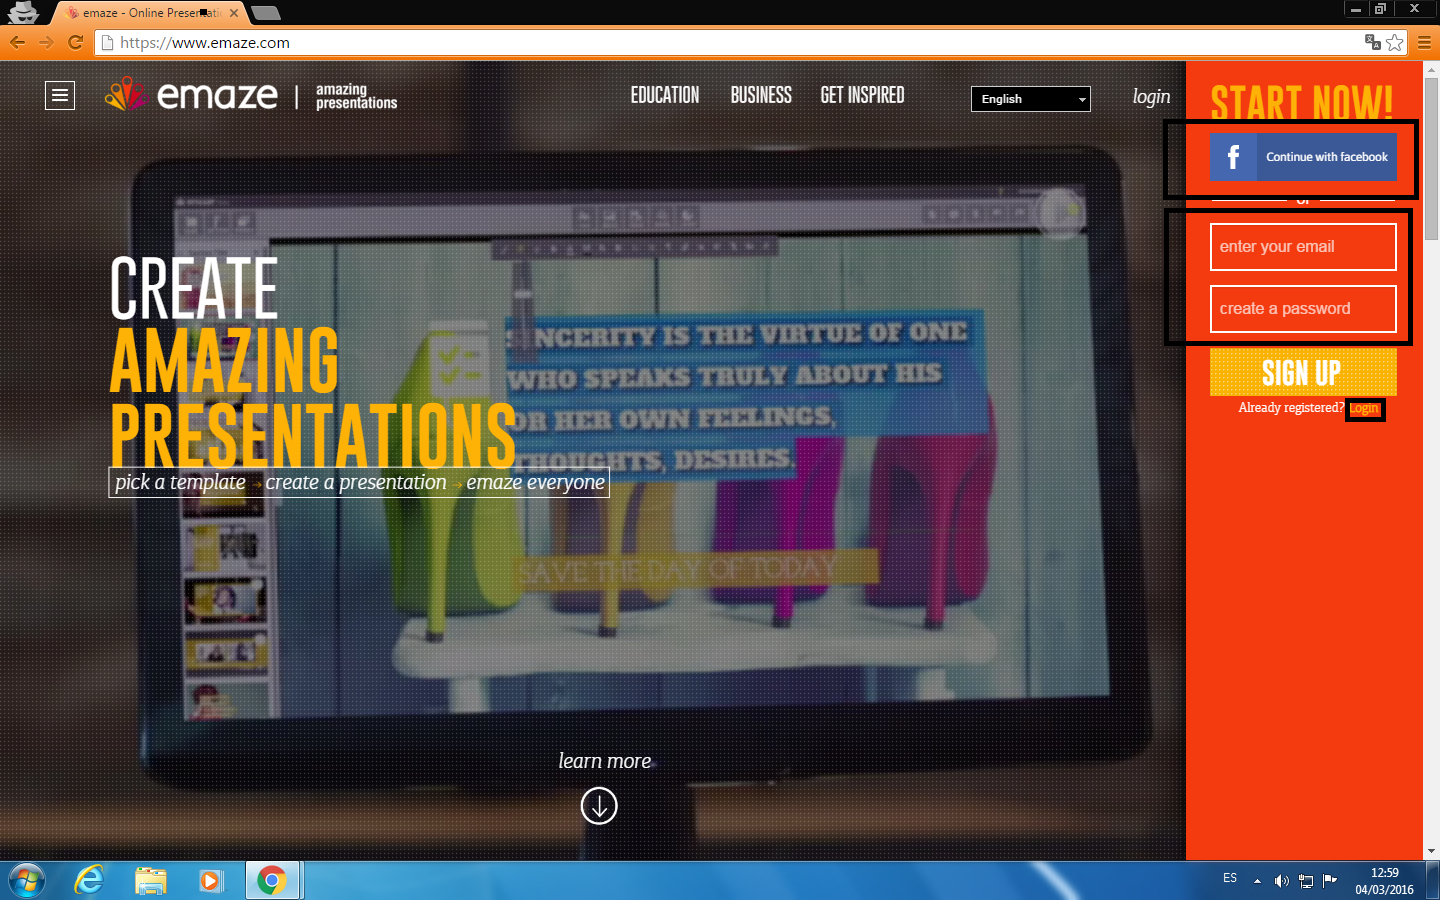Close the emaze browser tab
The width and height of the screenshot is (1440, 900).
(234, 13)
